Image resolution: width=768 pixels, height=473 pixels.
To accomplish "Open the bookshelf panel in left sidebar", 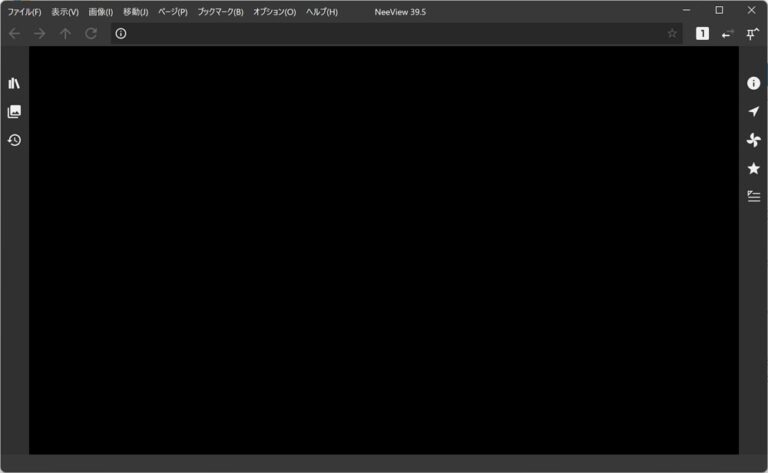I will [14, 83].
